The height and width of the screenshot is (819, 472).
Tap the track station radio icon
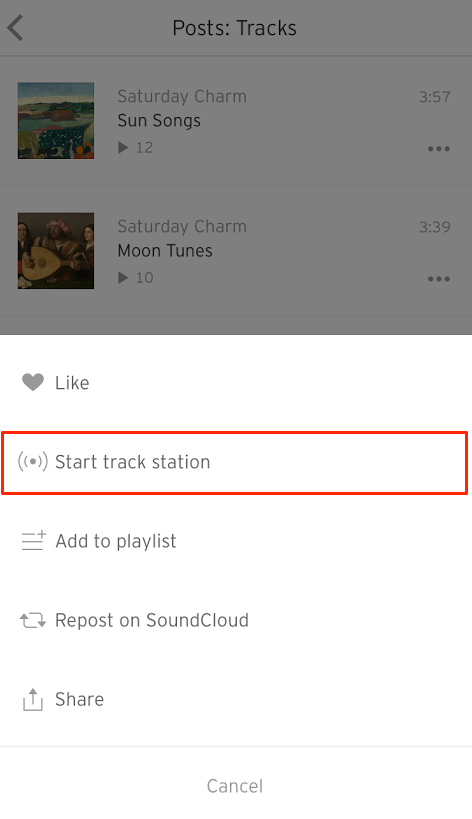[33, 462]
